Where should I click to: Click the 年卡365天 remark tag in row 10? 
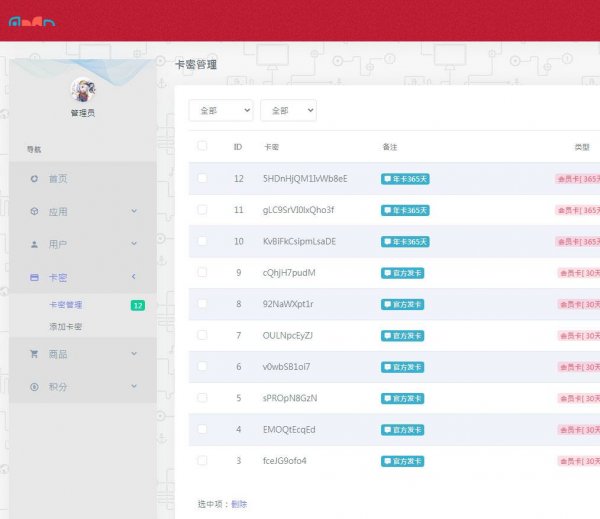coord(405,242)
